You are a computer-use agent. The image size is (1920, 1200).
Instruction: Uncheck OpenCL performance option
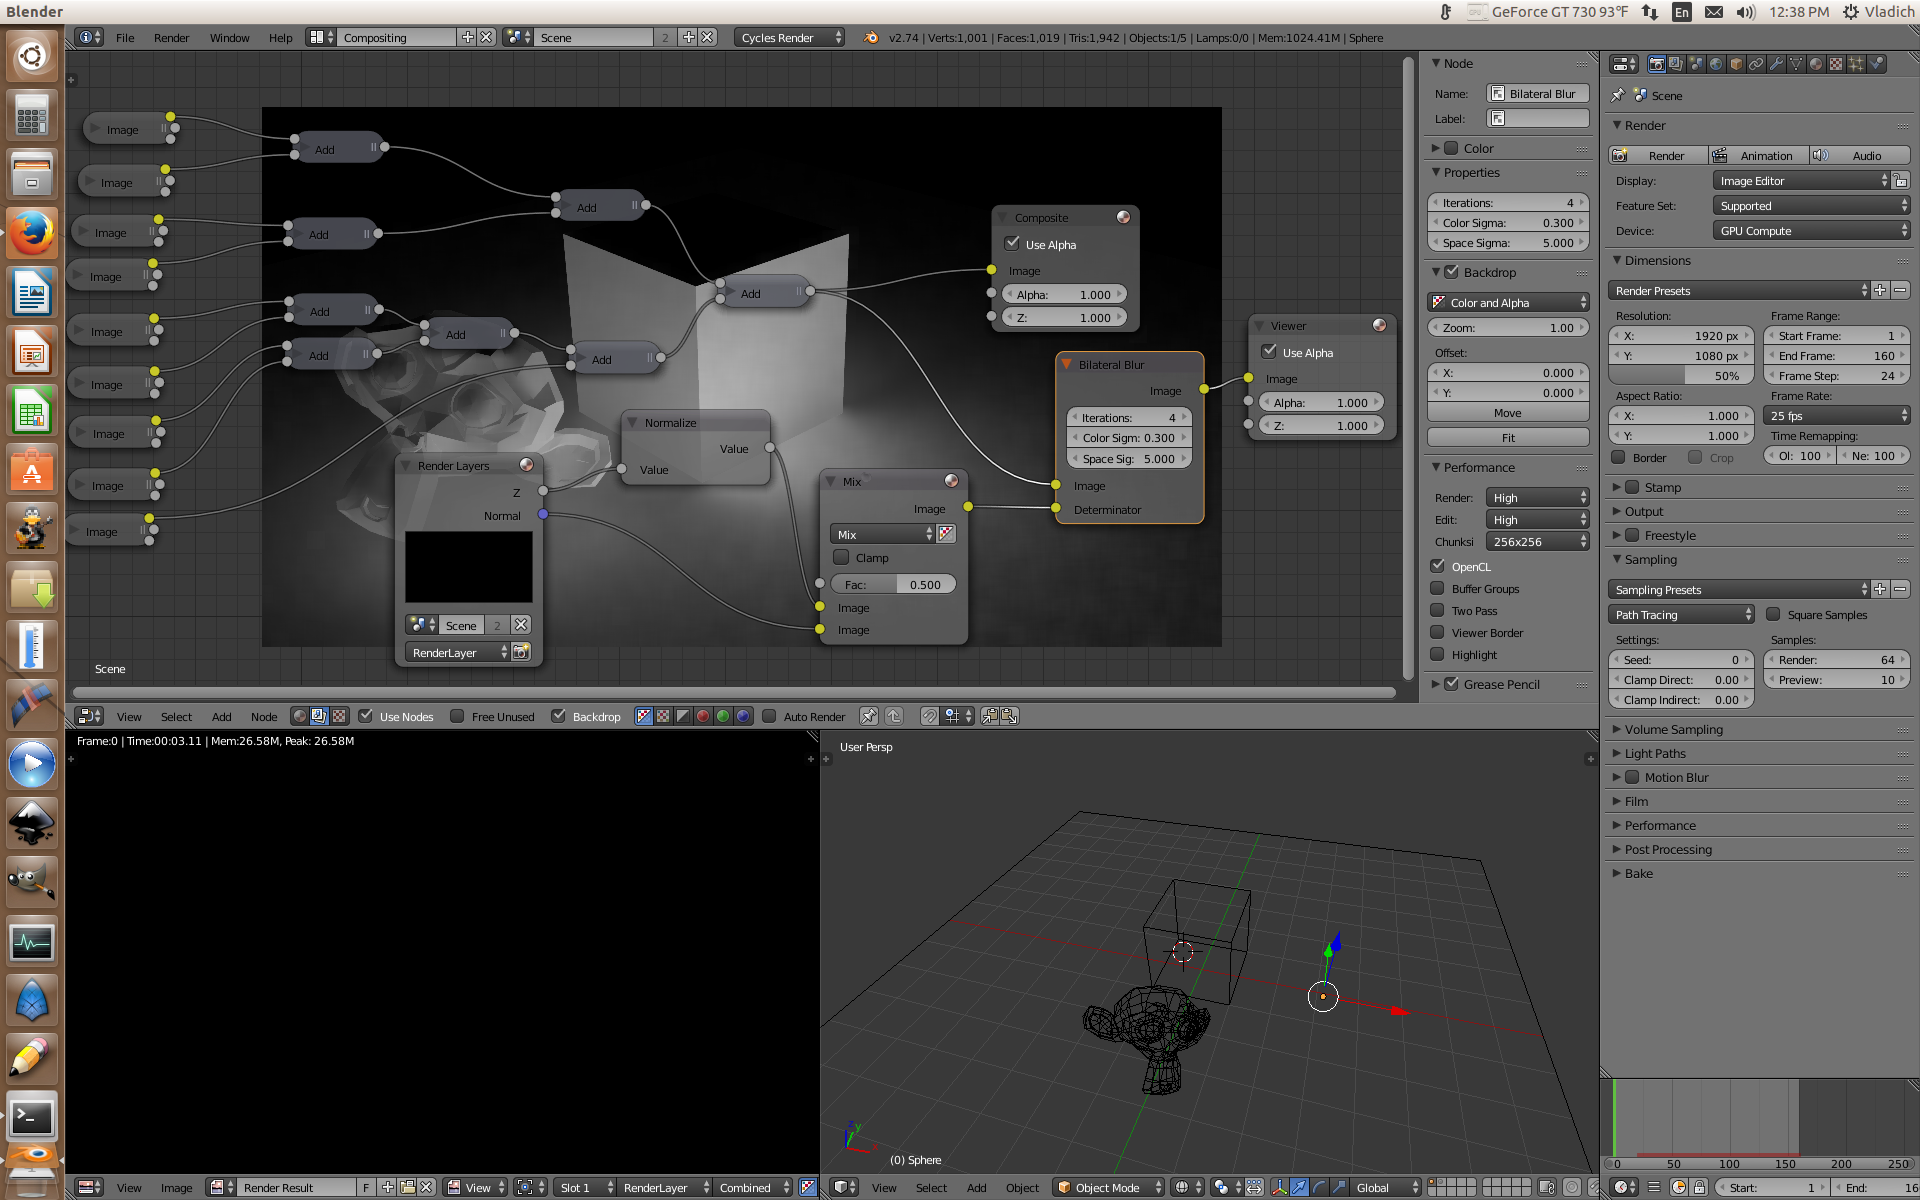click(x=1437, y=566)
